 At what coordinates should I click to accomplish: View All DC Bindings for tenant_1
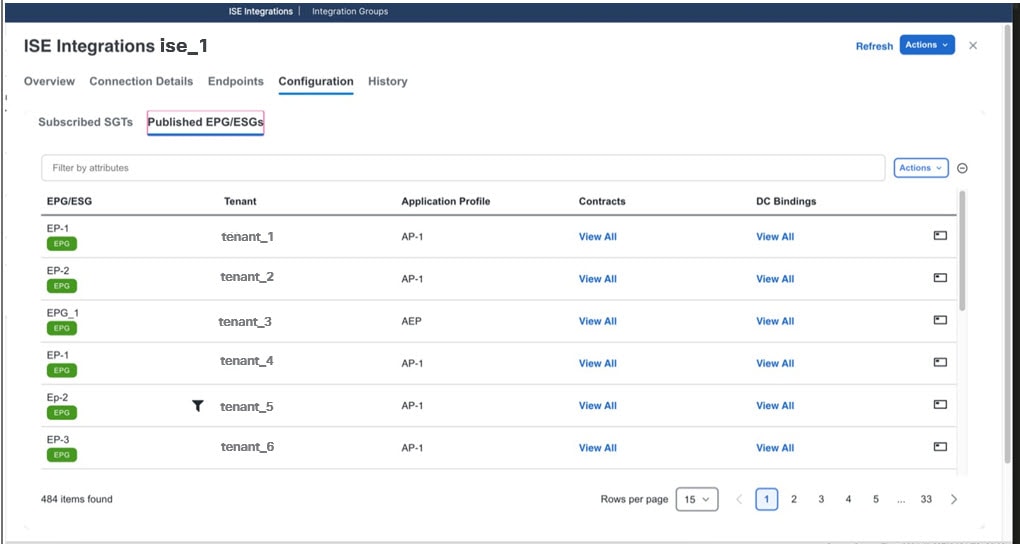click(x=775, y=237)
